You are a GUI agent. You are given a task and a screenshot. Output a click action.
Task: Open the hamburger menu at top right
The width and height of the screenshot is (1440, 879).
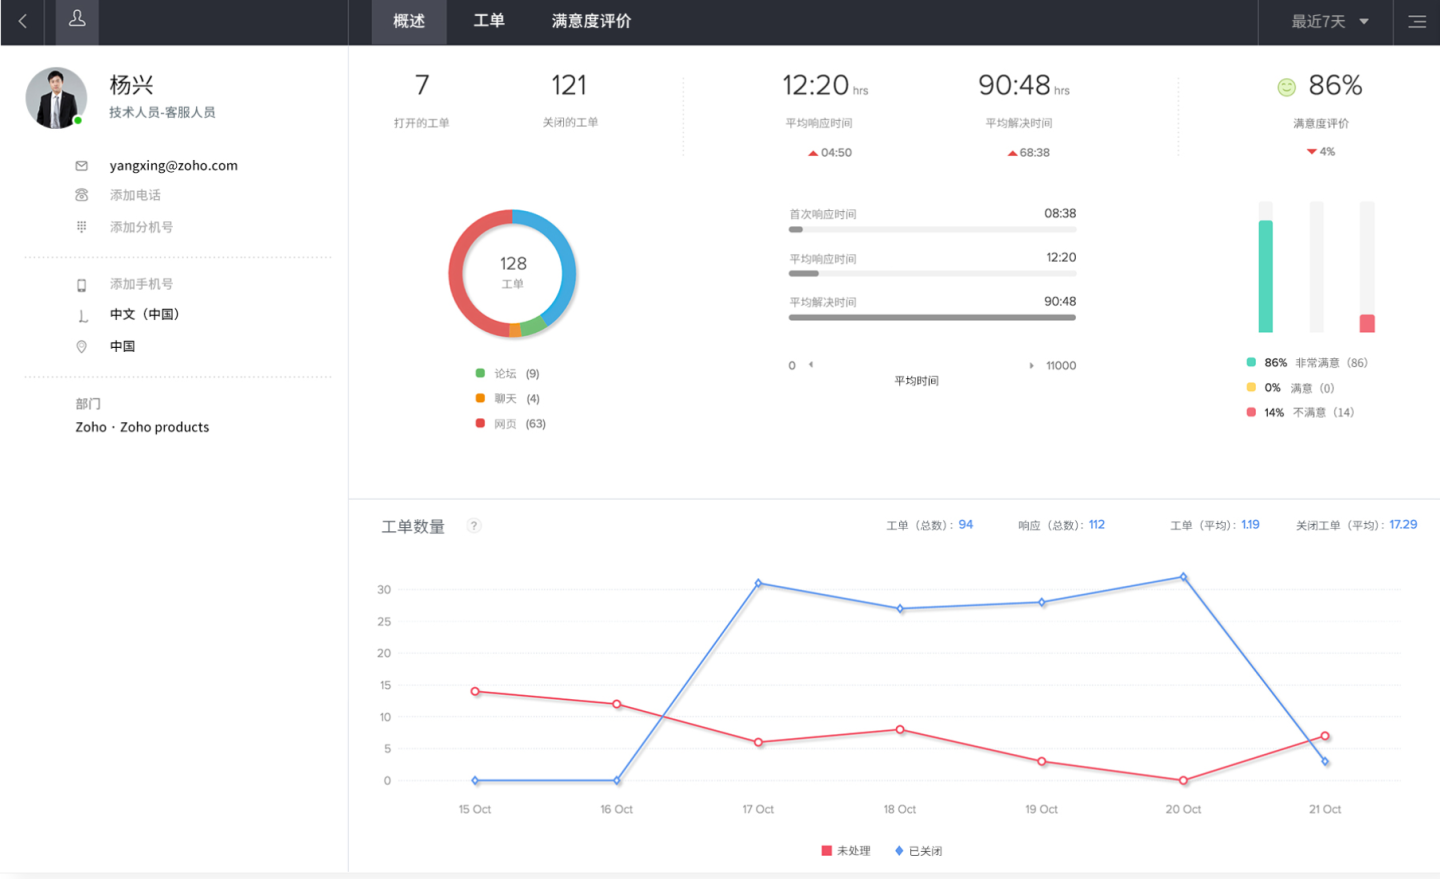click(1416, 21)
